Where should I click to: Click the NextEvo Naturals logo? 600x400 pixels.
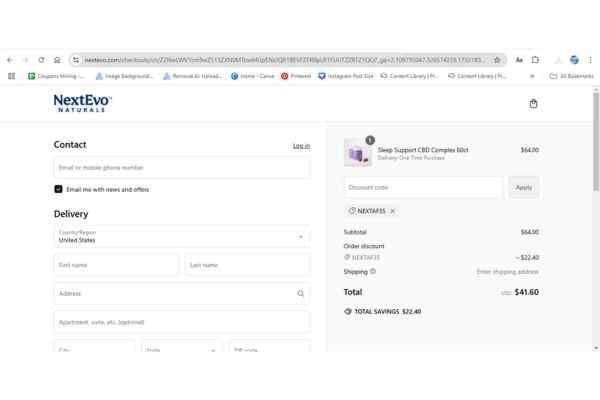coord(82,103)
